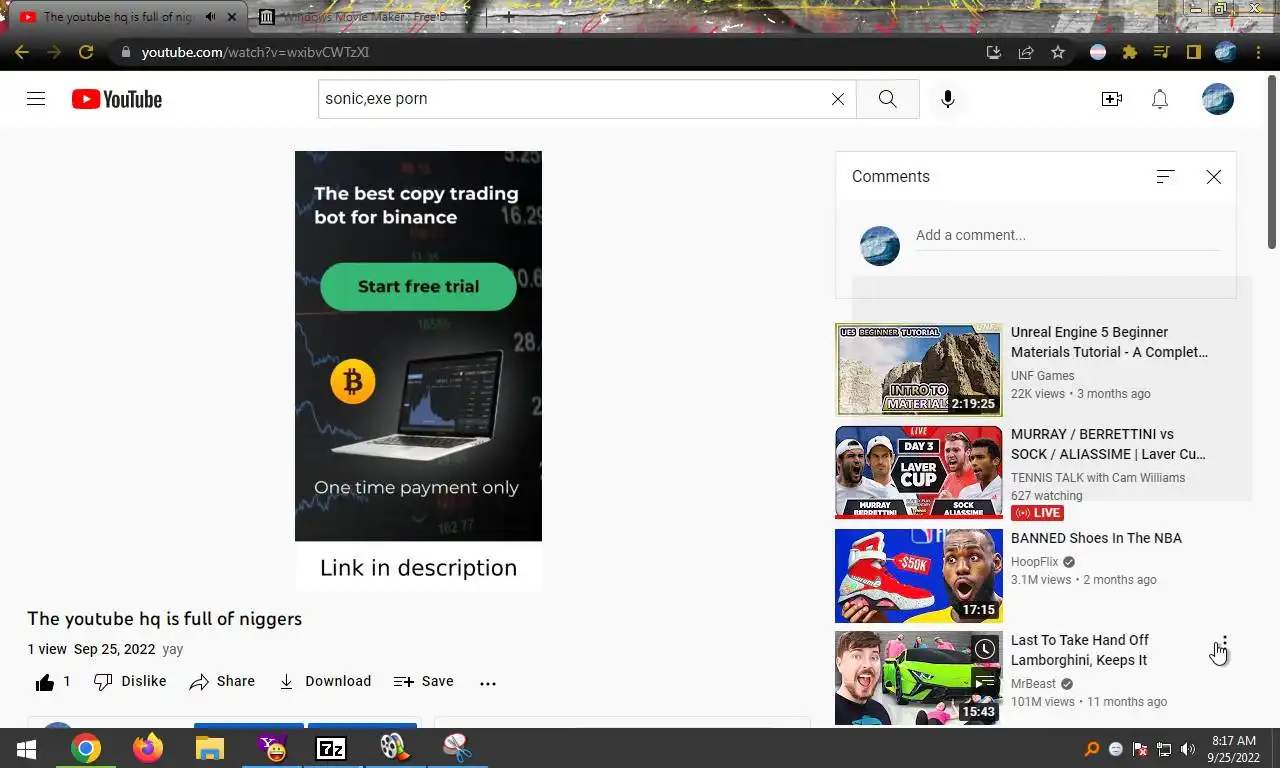Open the Laver Cup live thumbnail
Viewport: 1280px width, 768px height.
tap(918, 472)
